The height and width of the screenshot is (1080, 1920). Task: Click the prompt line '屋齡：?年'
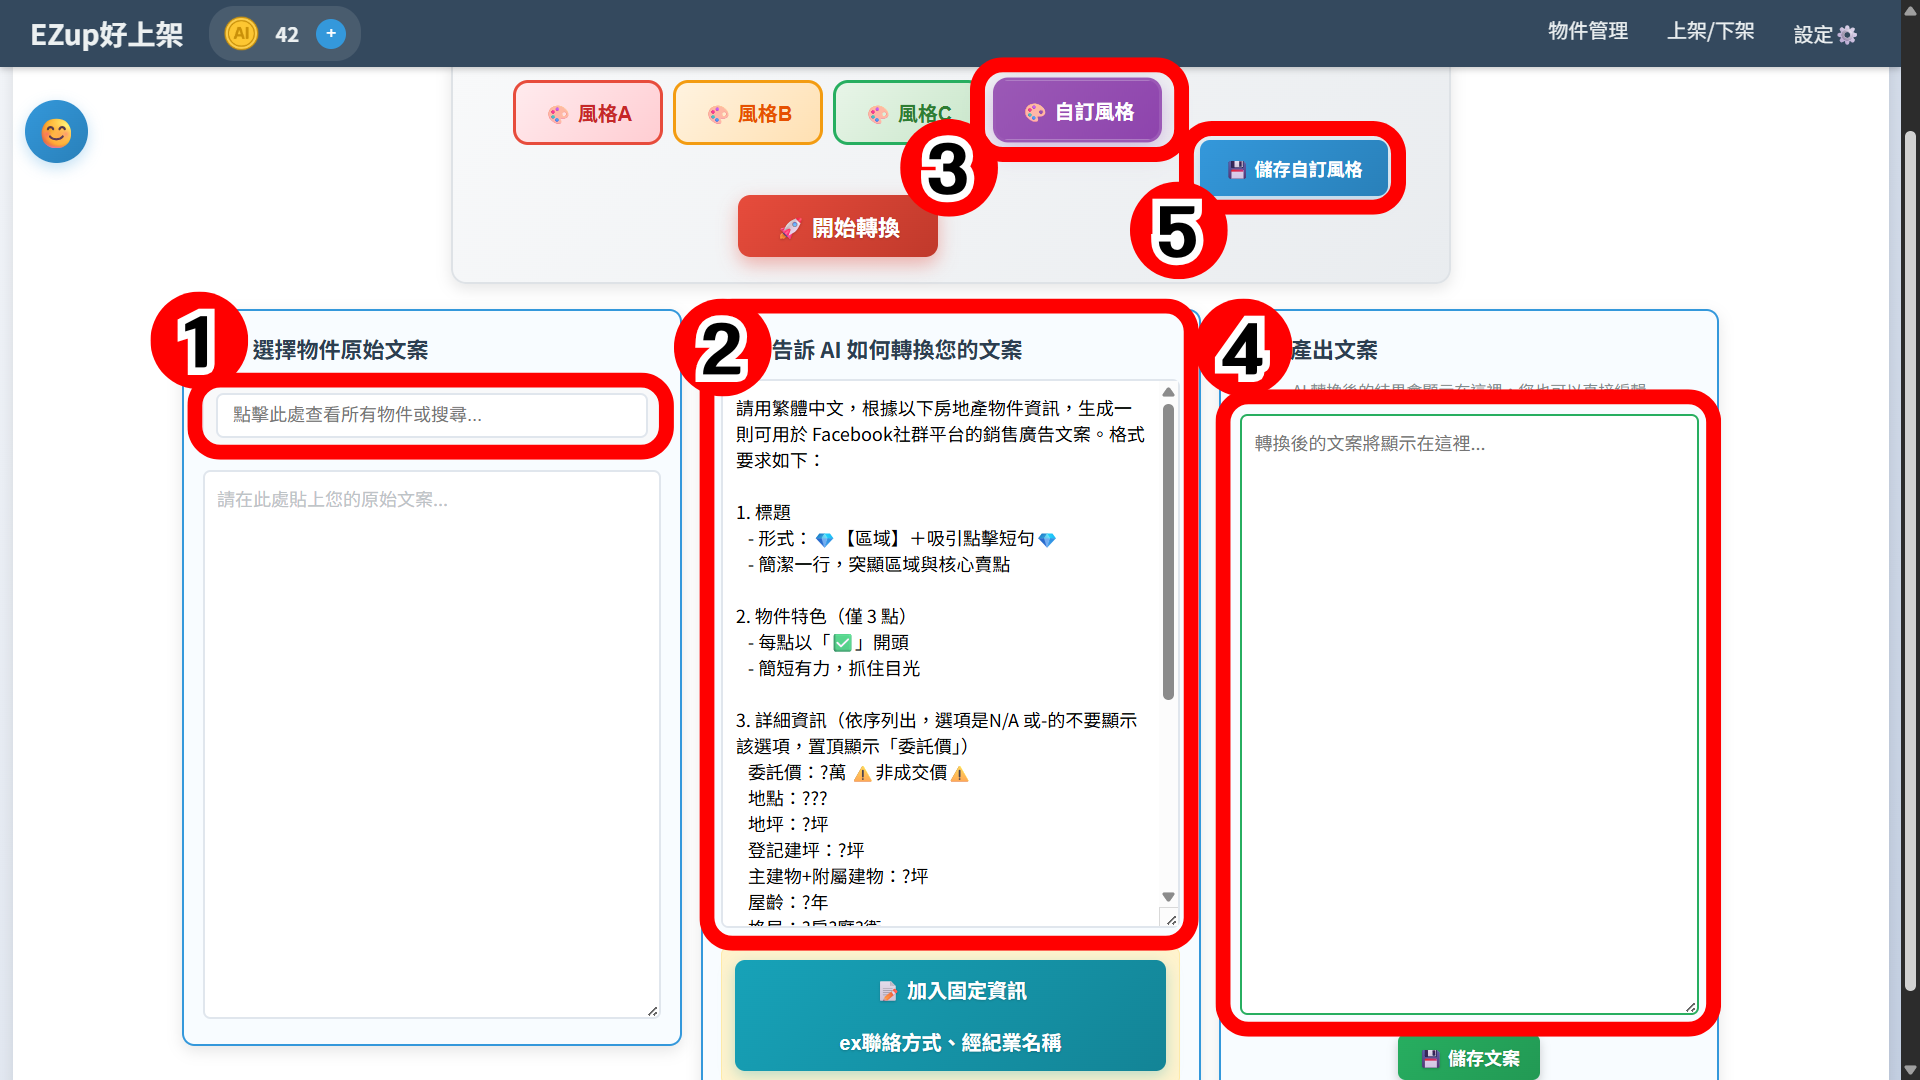(788, 903)
